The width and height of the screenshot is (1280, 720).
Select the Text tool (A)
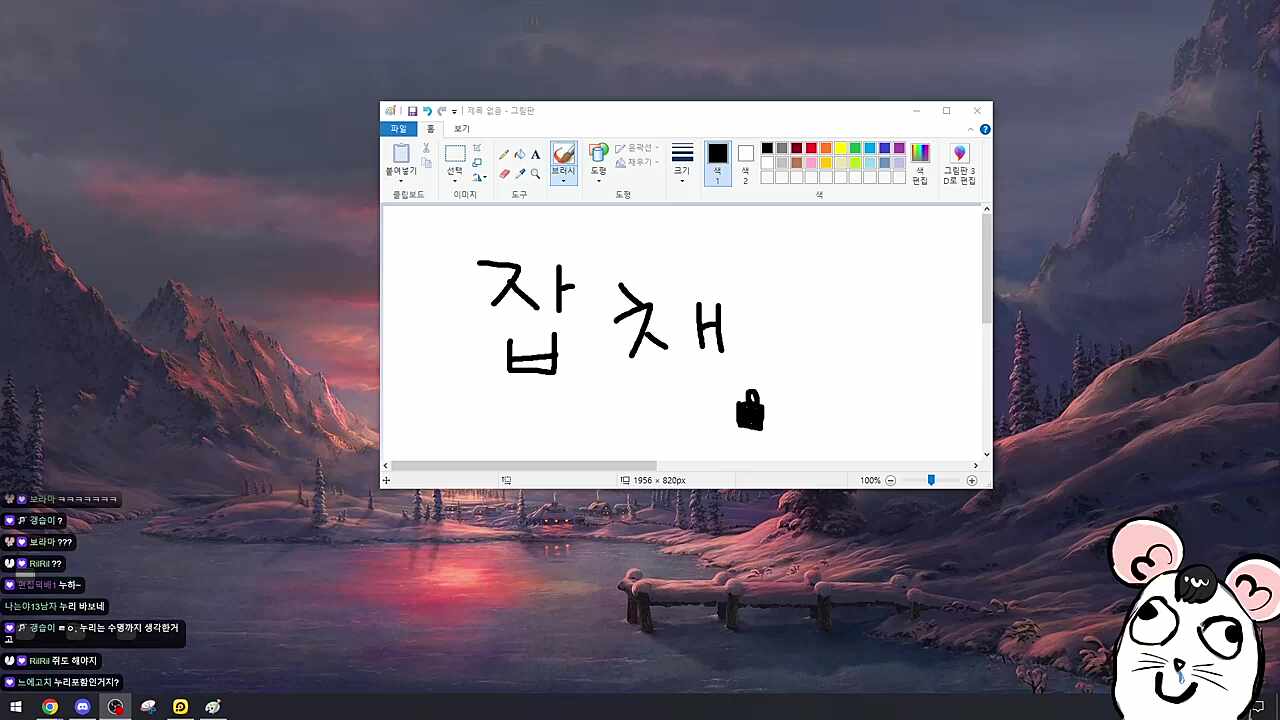[x=535, y=154]
